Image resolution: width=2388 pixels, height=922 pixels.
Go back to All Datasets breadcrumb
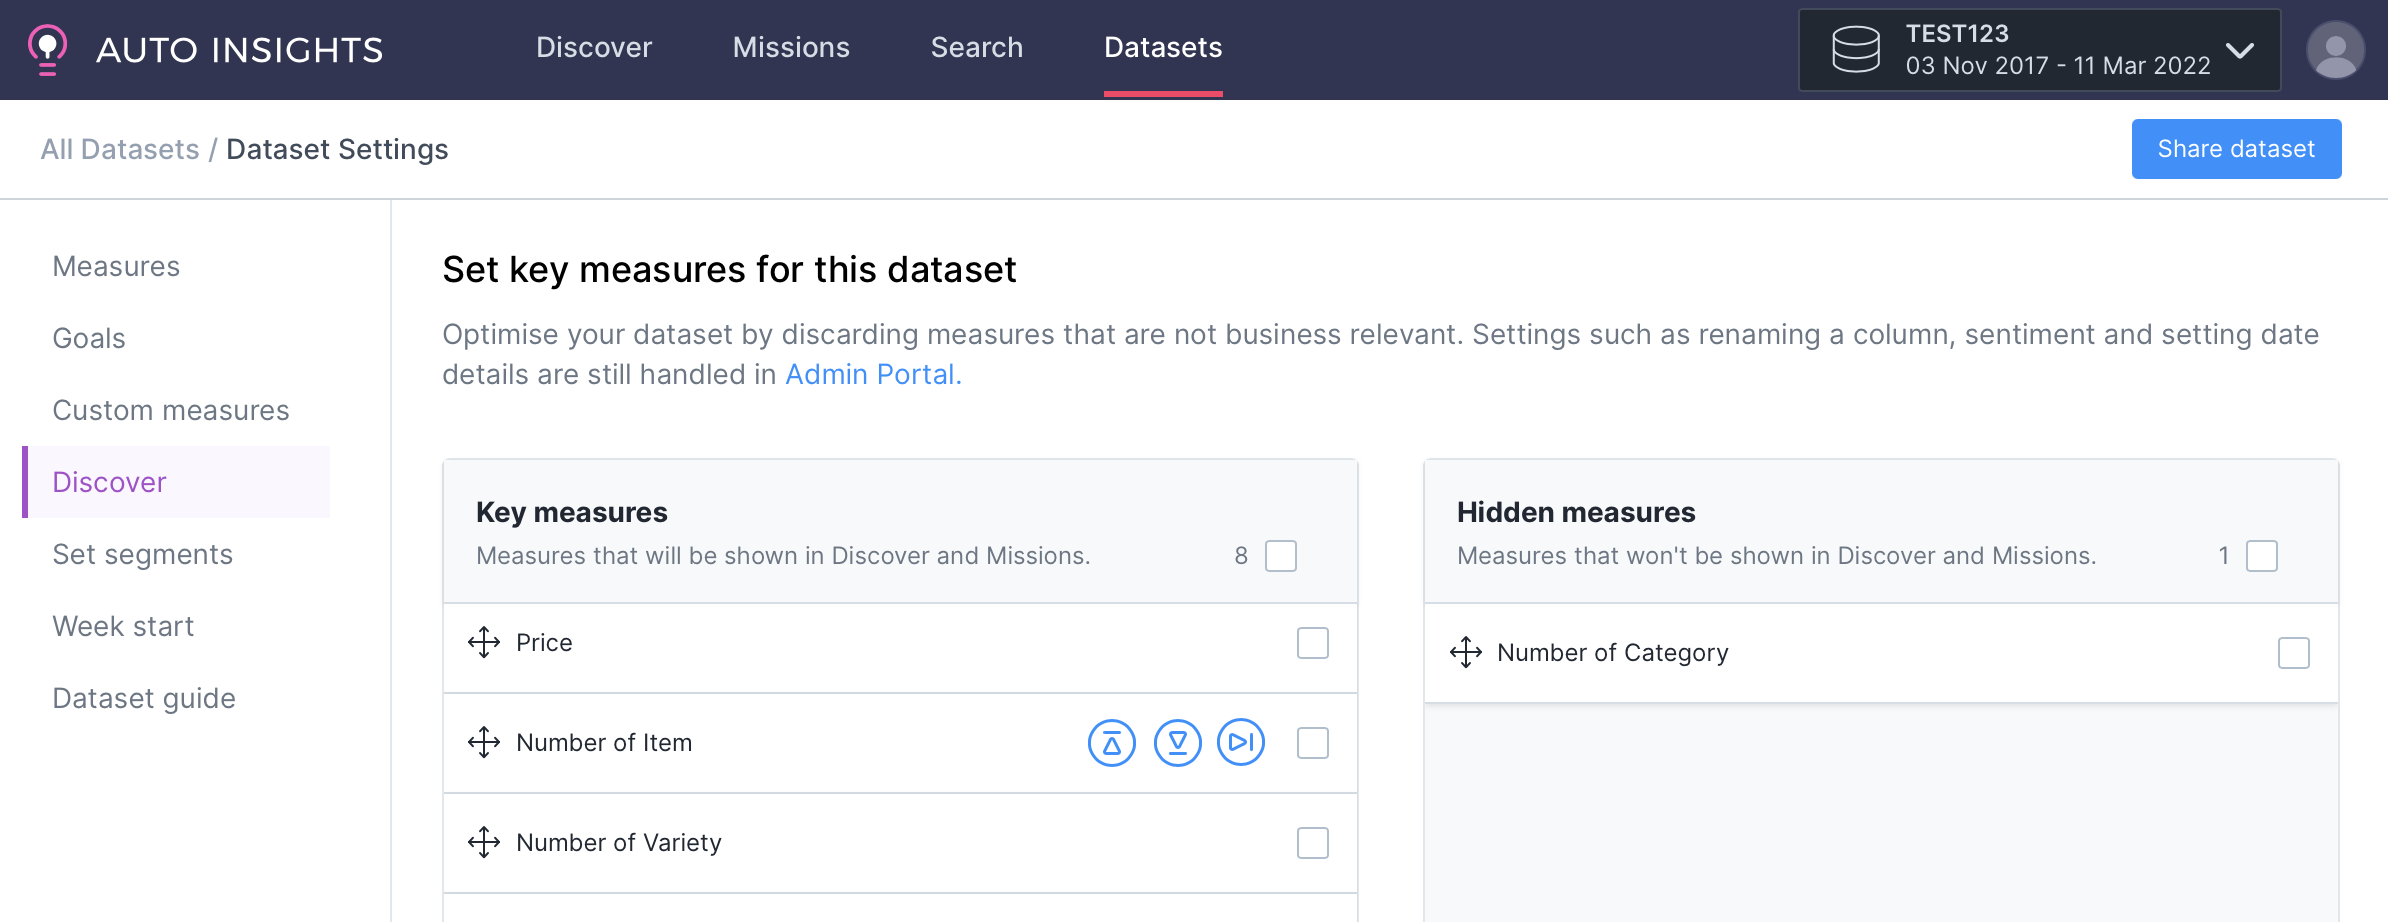[120, 149]
